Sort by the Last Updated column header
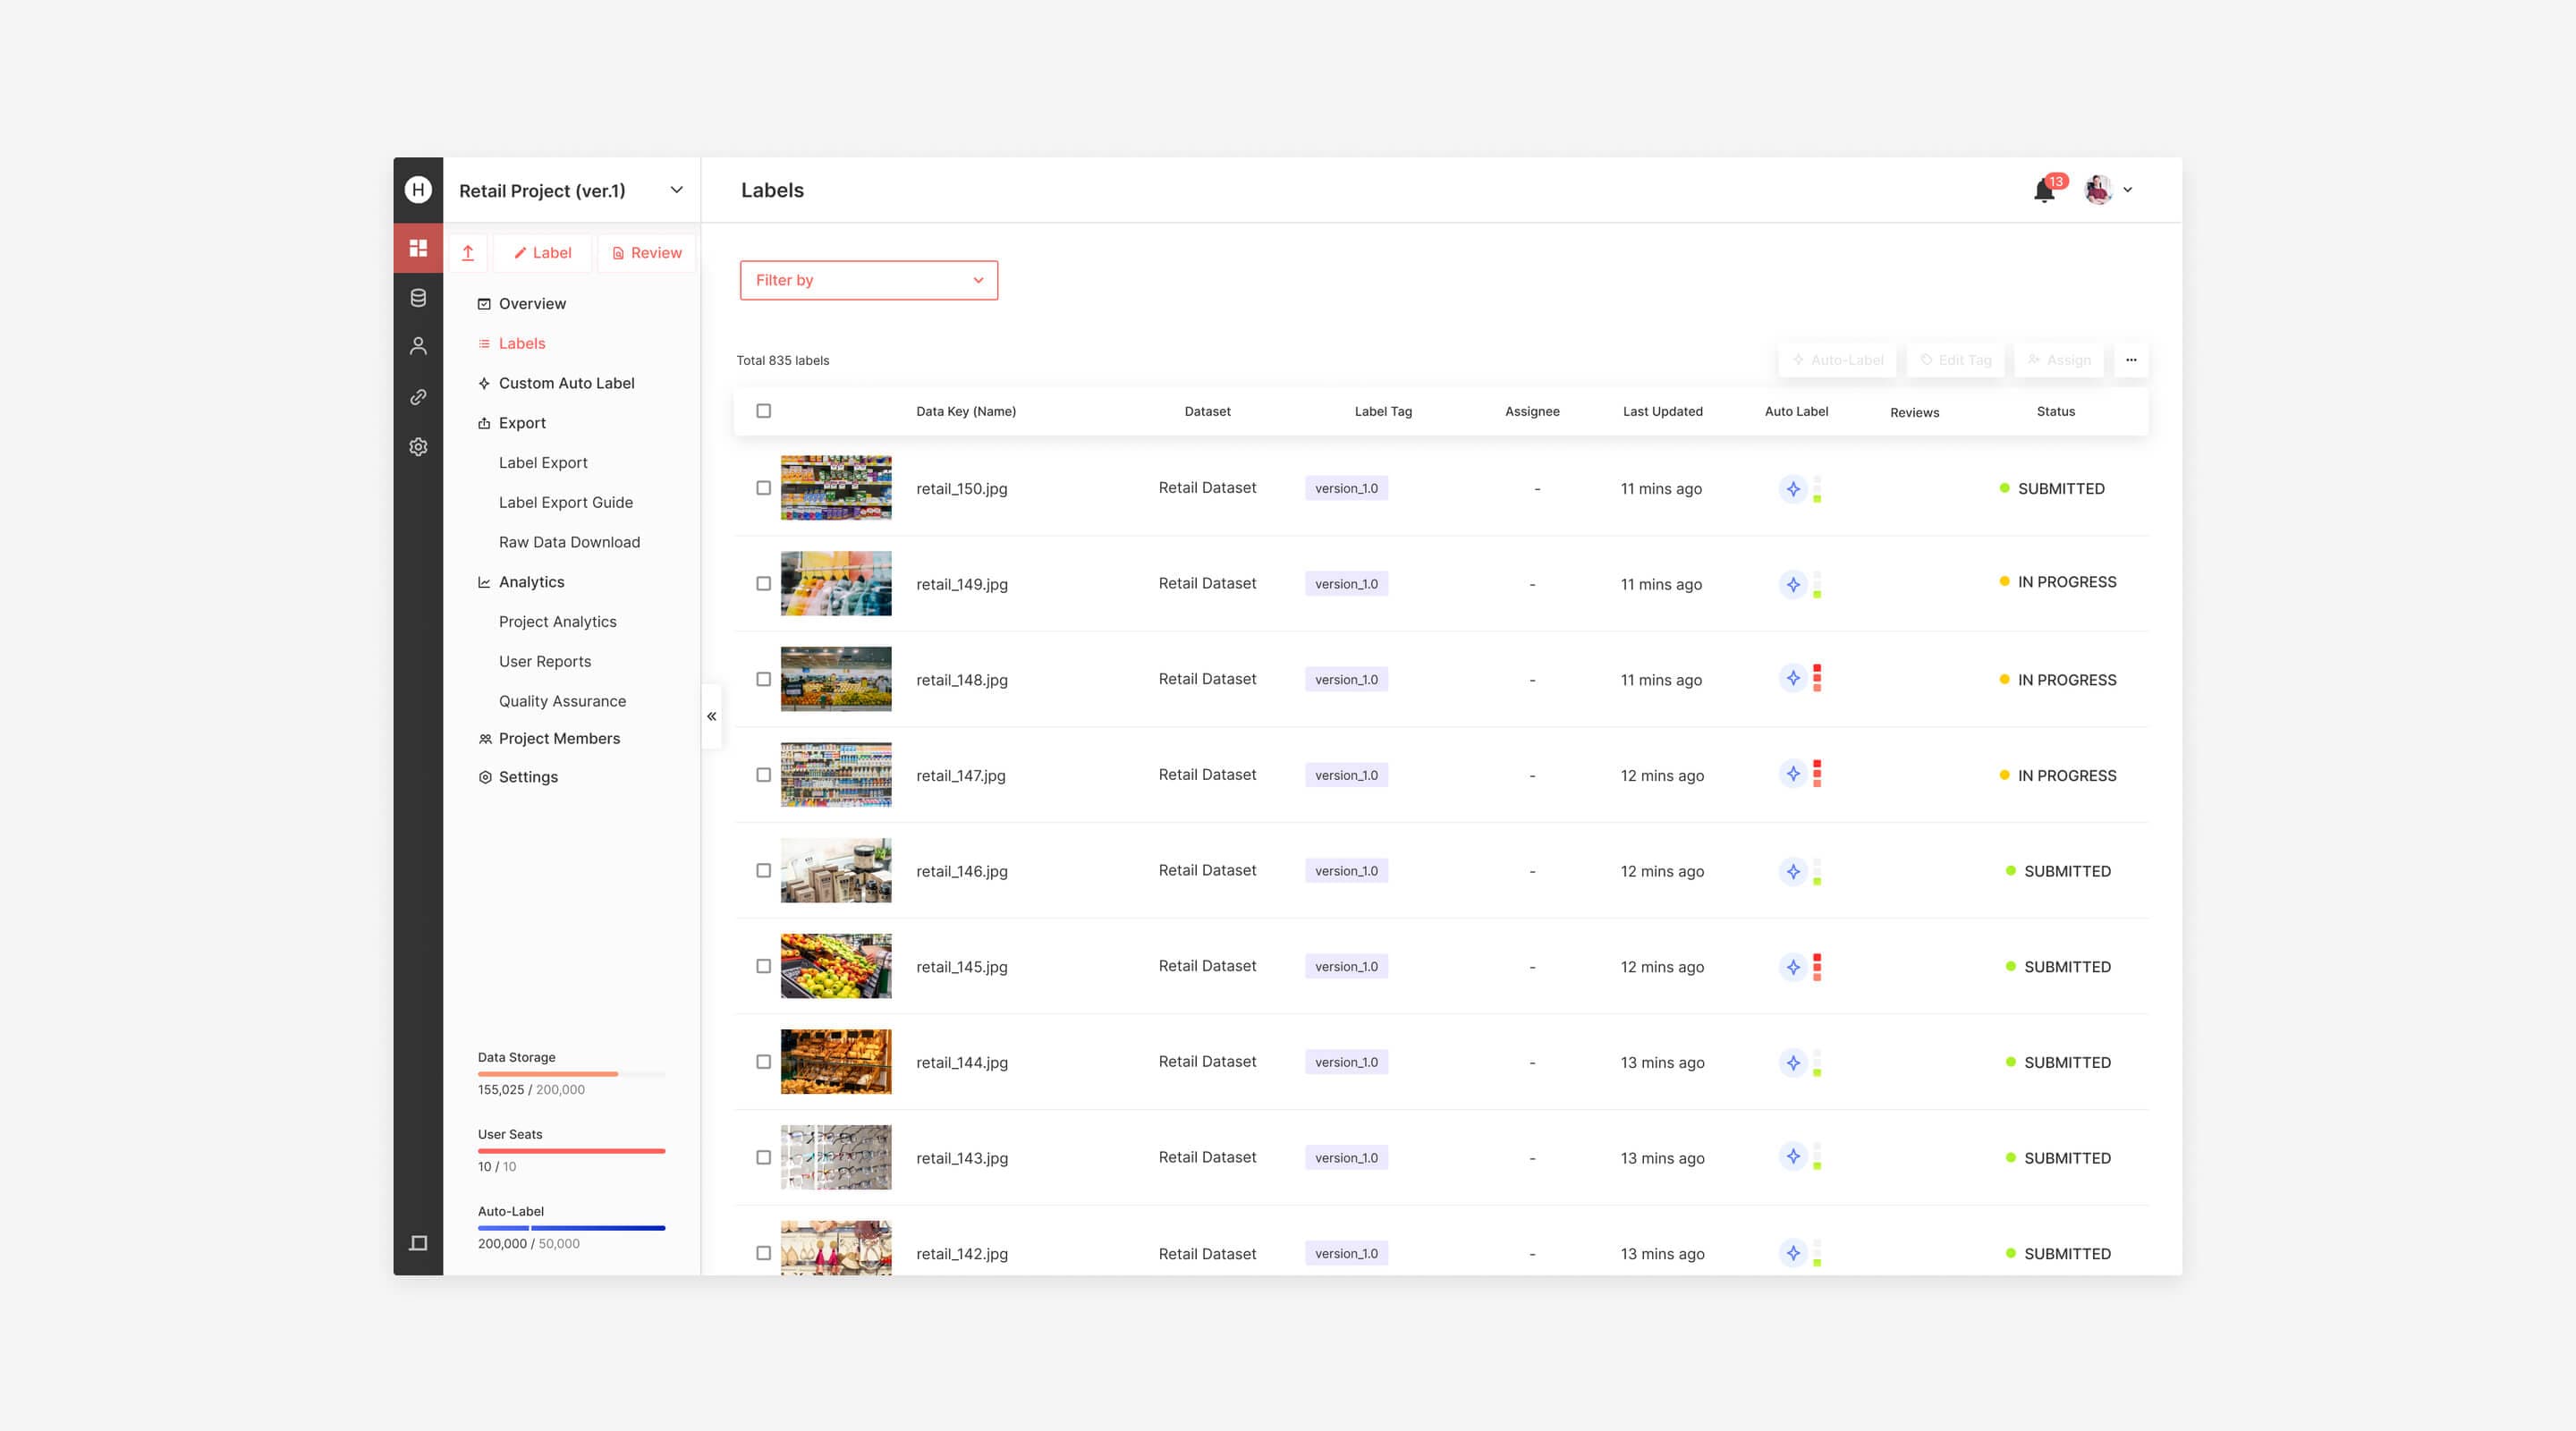This screenshot has height=1431, width=2576. coord(1662,411)
